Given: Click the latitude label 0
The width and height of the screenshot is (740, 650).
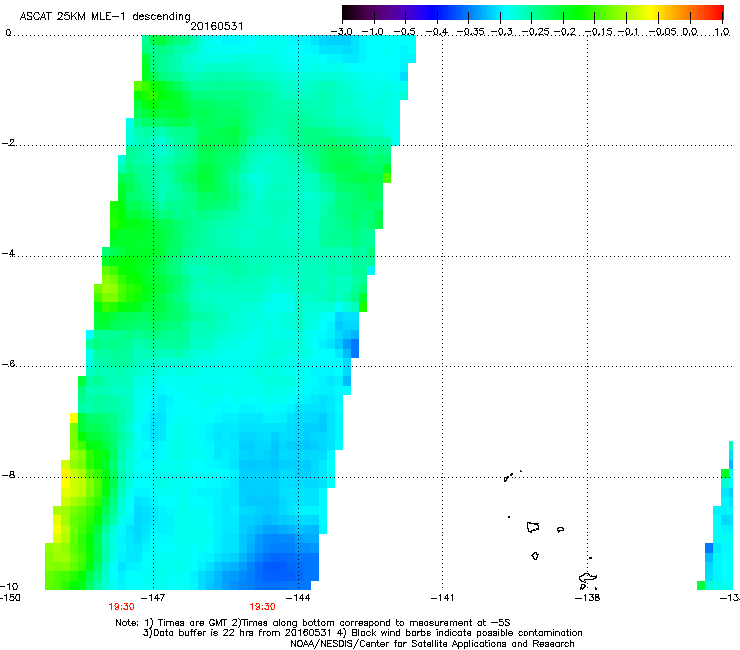Looking at the screenshot, I should [x=8, y=33].
